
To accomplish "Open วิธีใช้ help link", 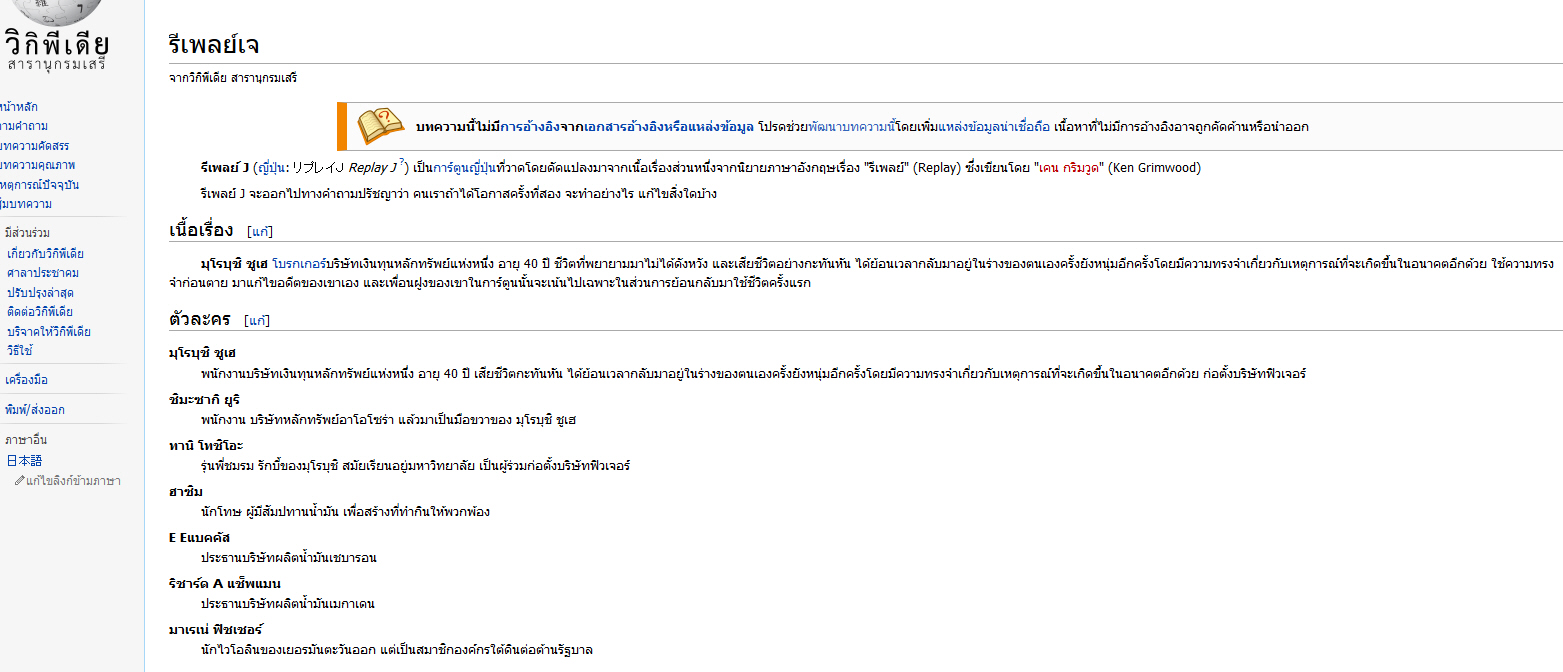I will coord(21,351).
